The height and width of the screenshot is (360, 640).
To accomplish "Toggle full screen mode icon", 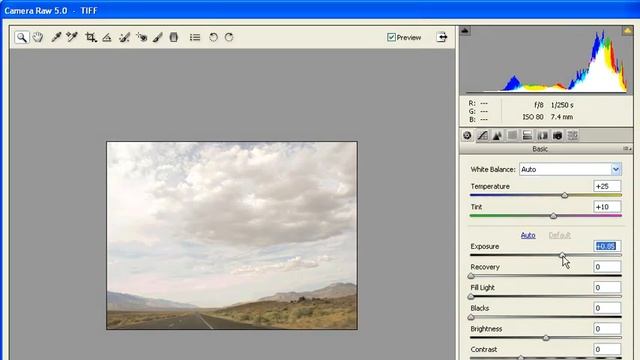I will [442, 37].
